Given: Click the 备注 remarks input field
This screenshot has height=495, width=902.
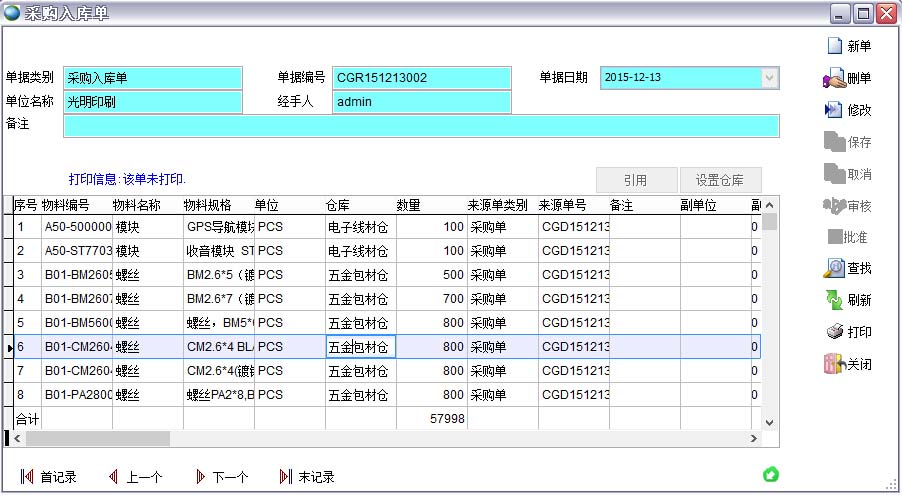Looking at the screenshot, I should click(x=420, y=125).
